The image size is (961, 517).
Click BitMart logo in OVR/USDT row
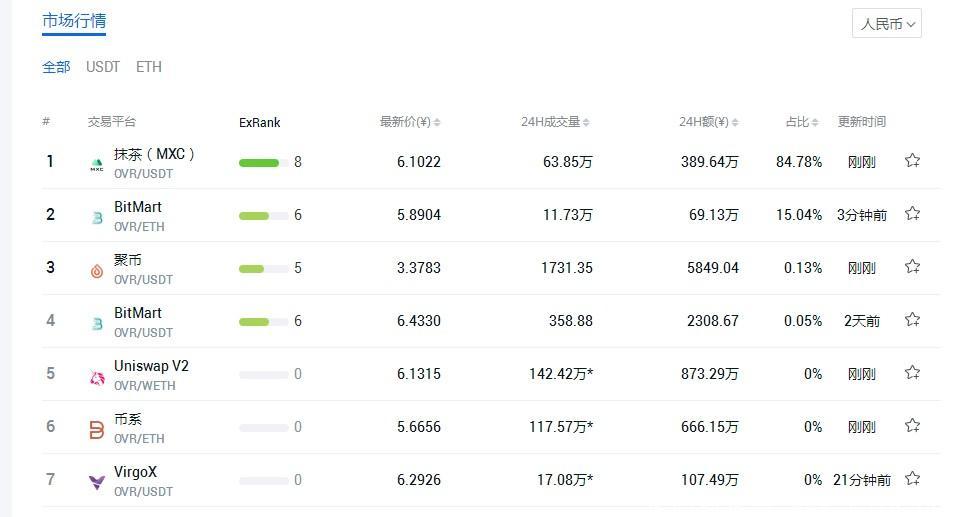coord(97,323)
